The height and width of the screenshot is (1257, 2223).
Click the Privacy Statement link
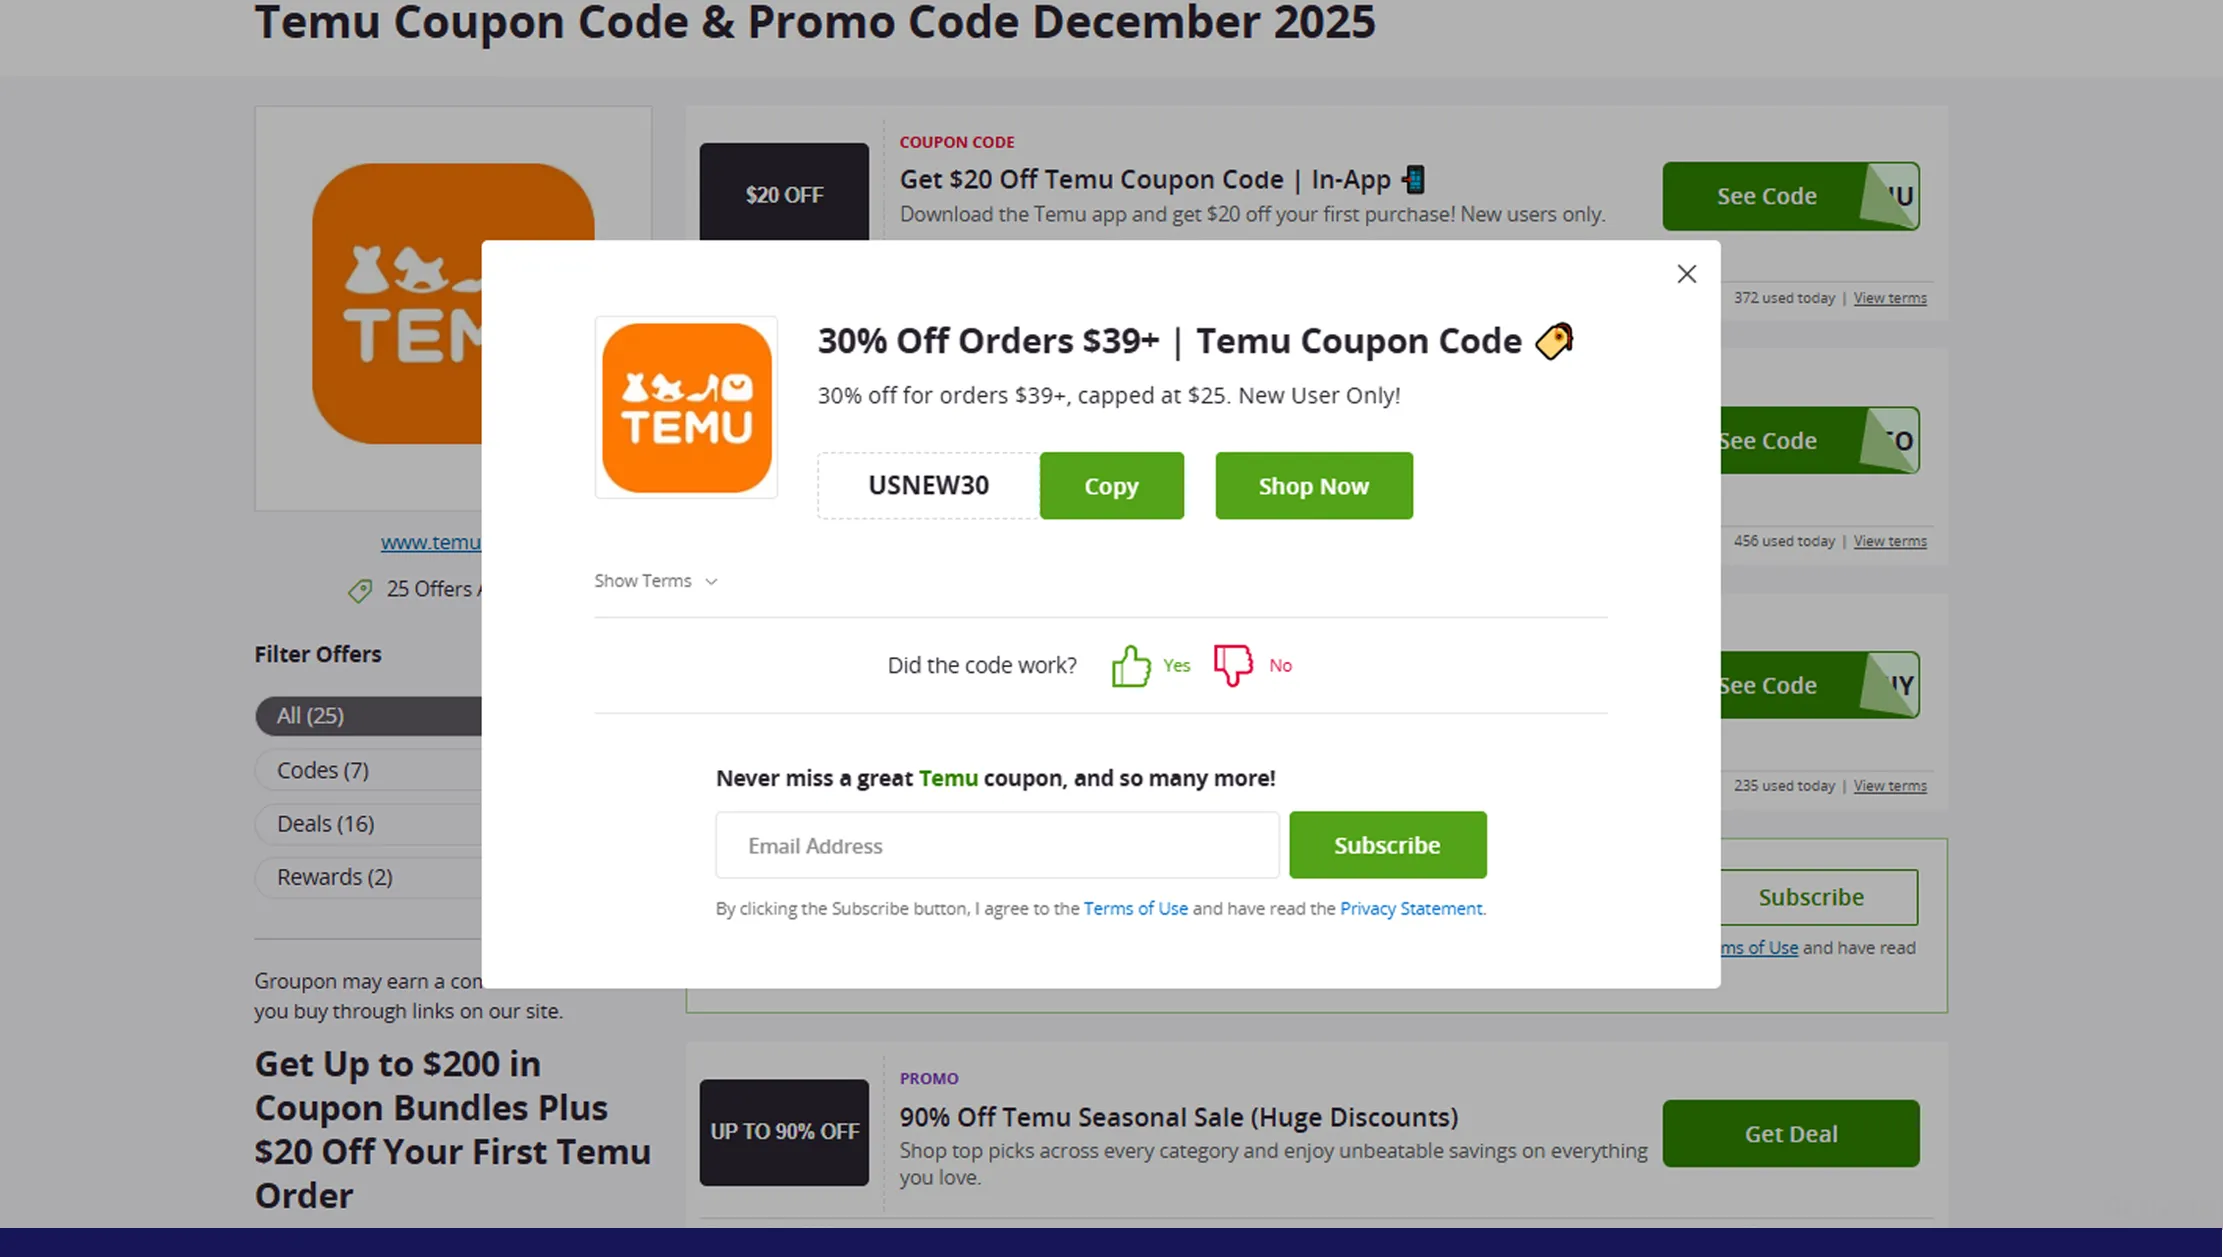click(1411, 908)
